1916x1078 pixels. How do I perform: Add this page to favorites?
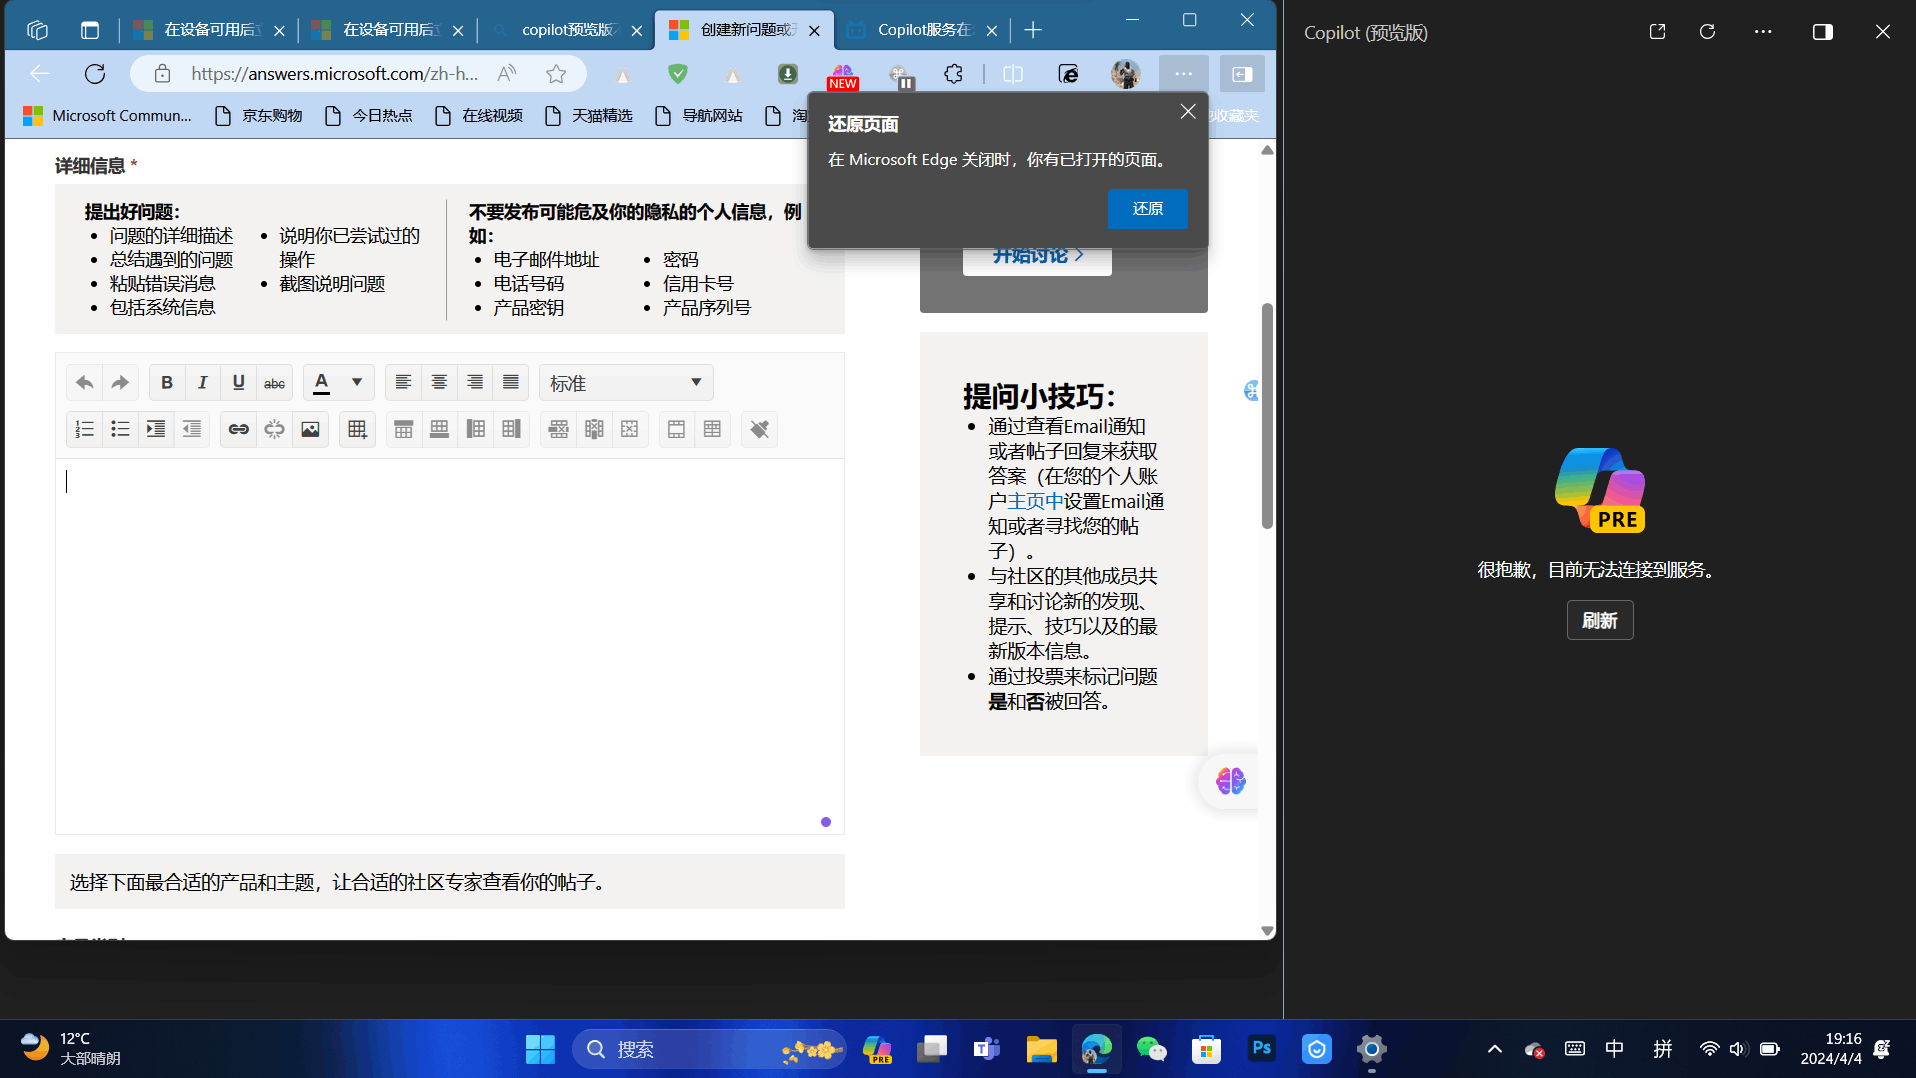(556, 74)
